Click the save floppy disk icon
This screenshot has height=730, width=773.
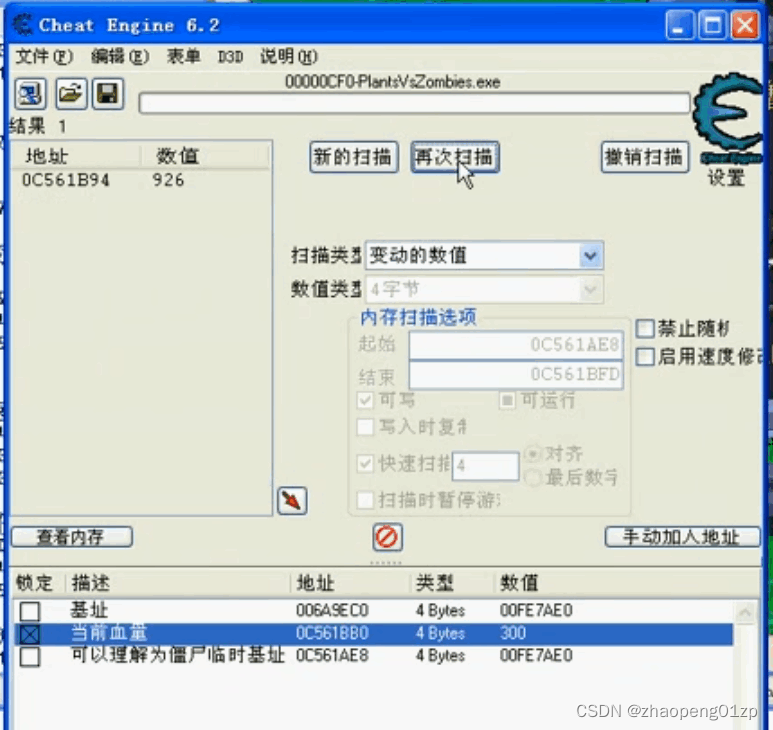(x=108, y=94)
